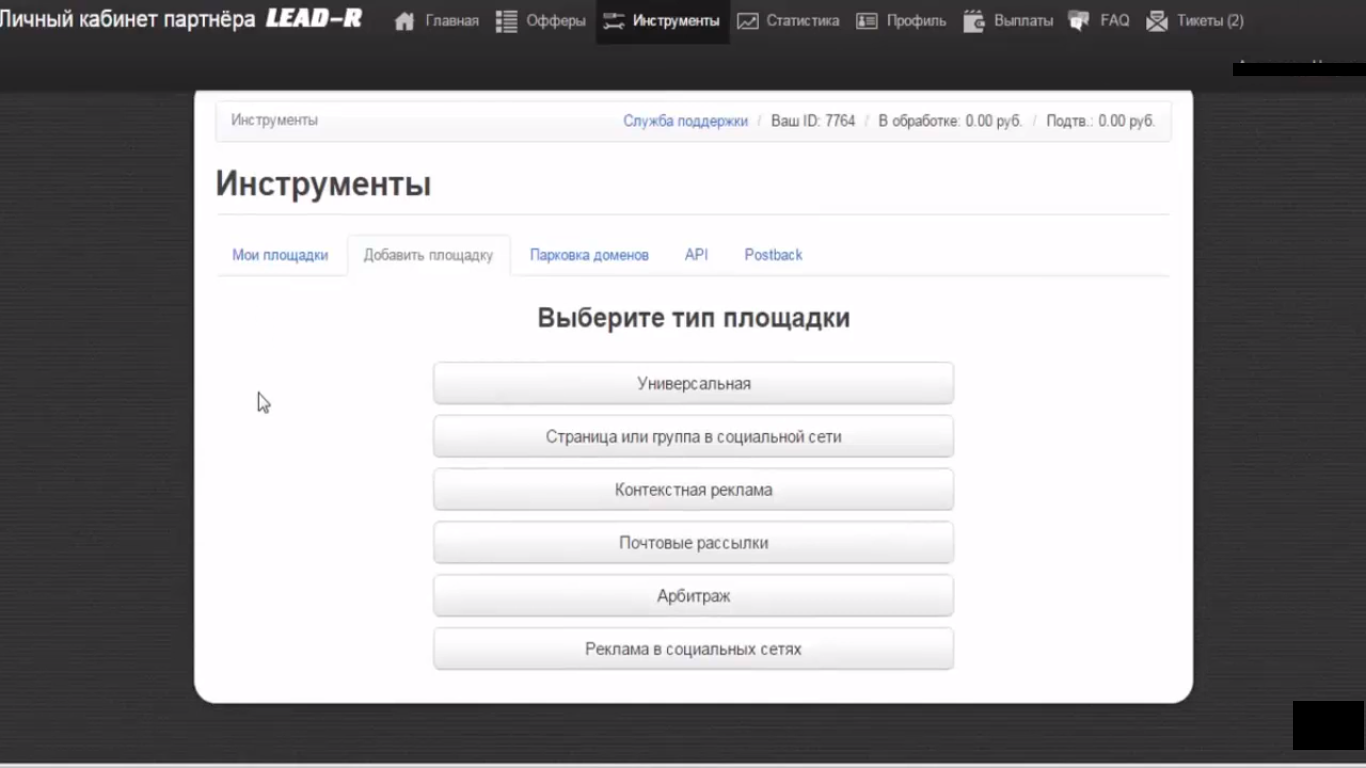Select Страница или группа в социальной сети
Viewport: 1366px width, 768px height.
pos(693,436)
